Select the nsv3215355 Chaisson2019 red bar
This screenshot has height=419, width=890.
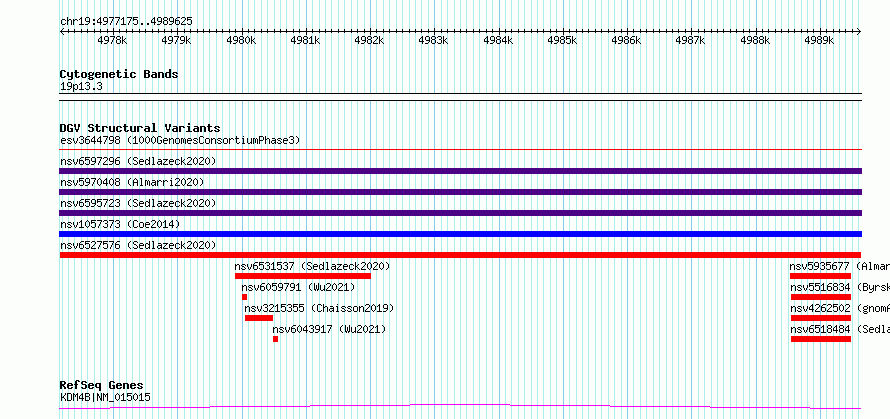[x=259, y=318]
